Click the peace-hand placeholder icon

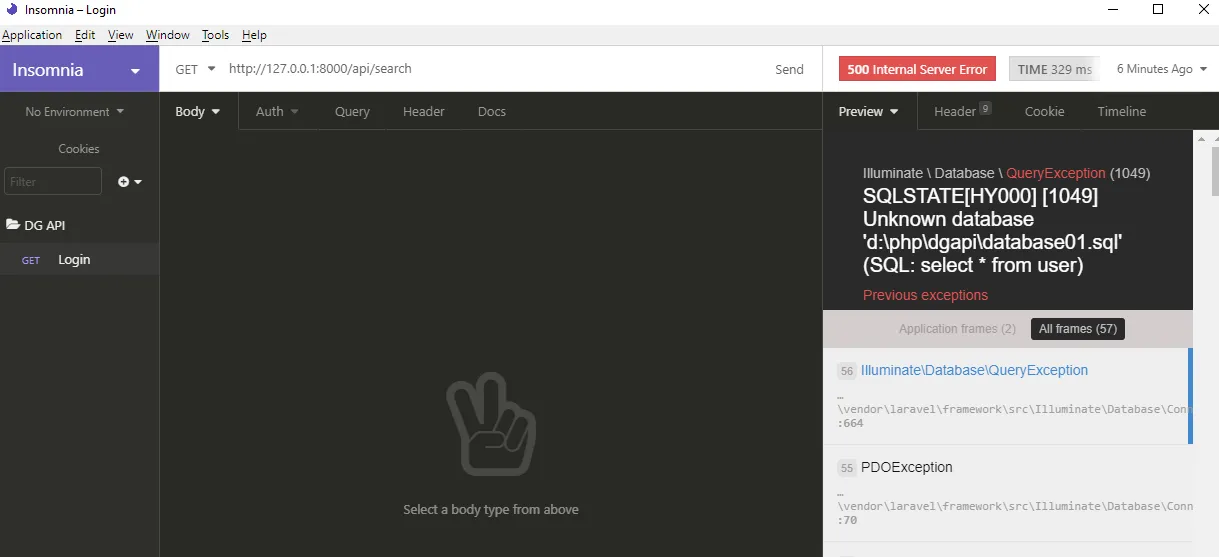pos(490,424)
